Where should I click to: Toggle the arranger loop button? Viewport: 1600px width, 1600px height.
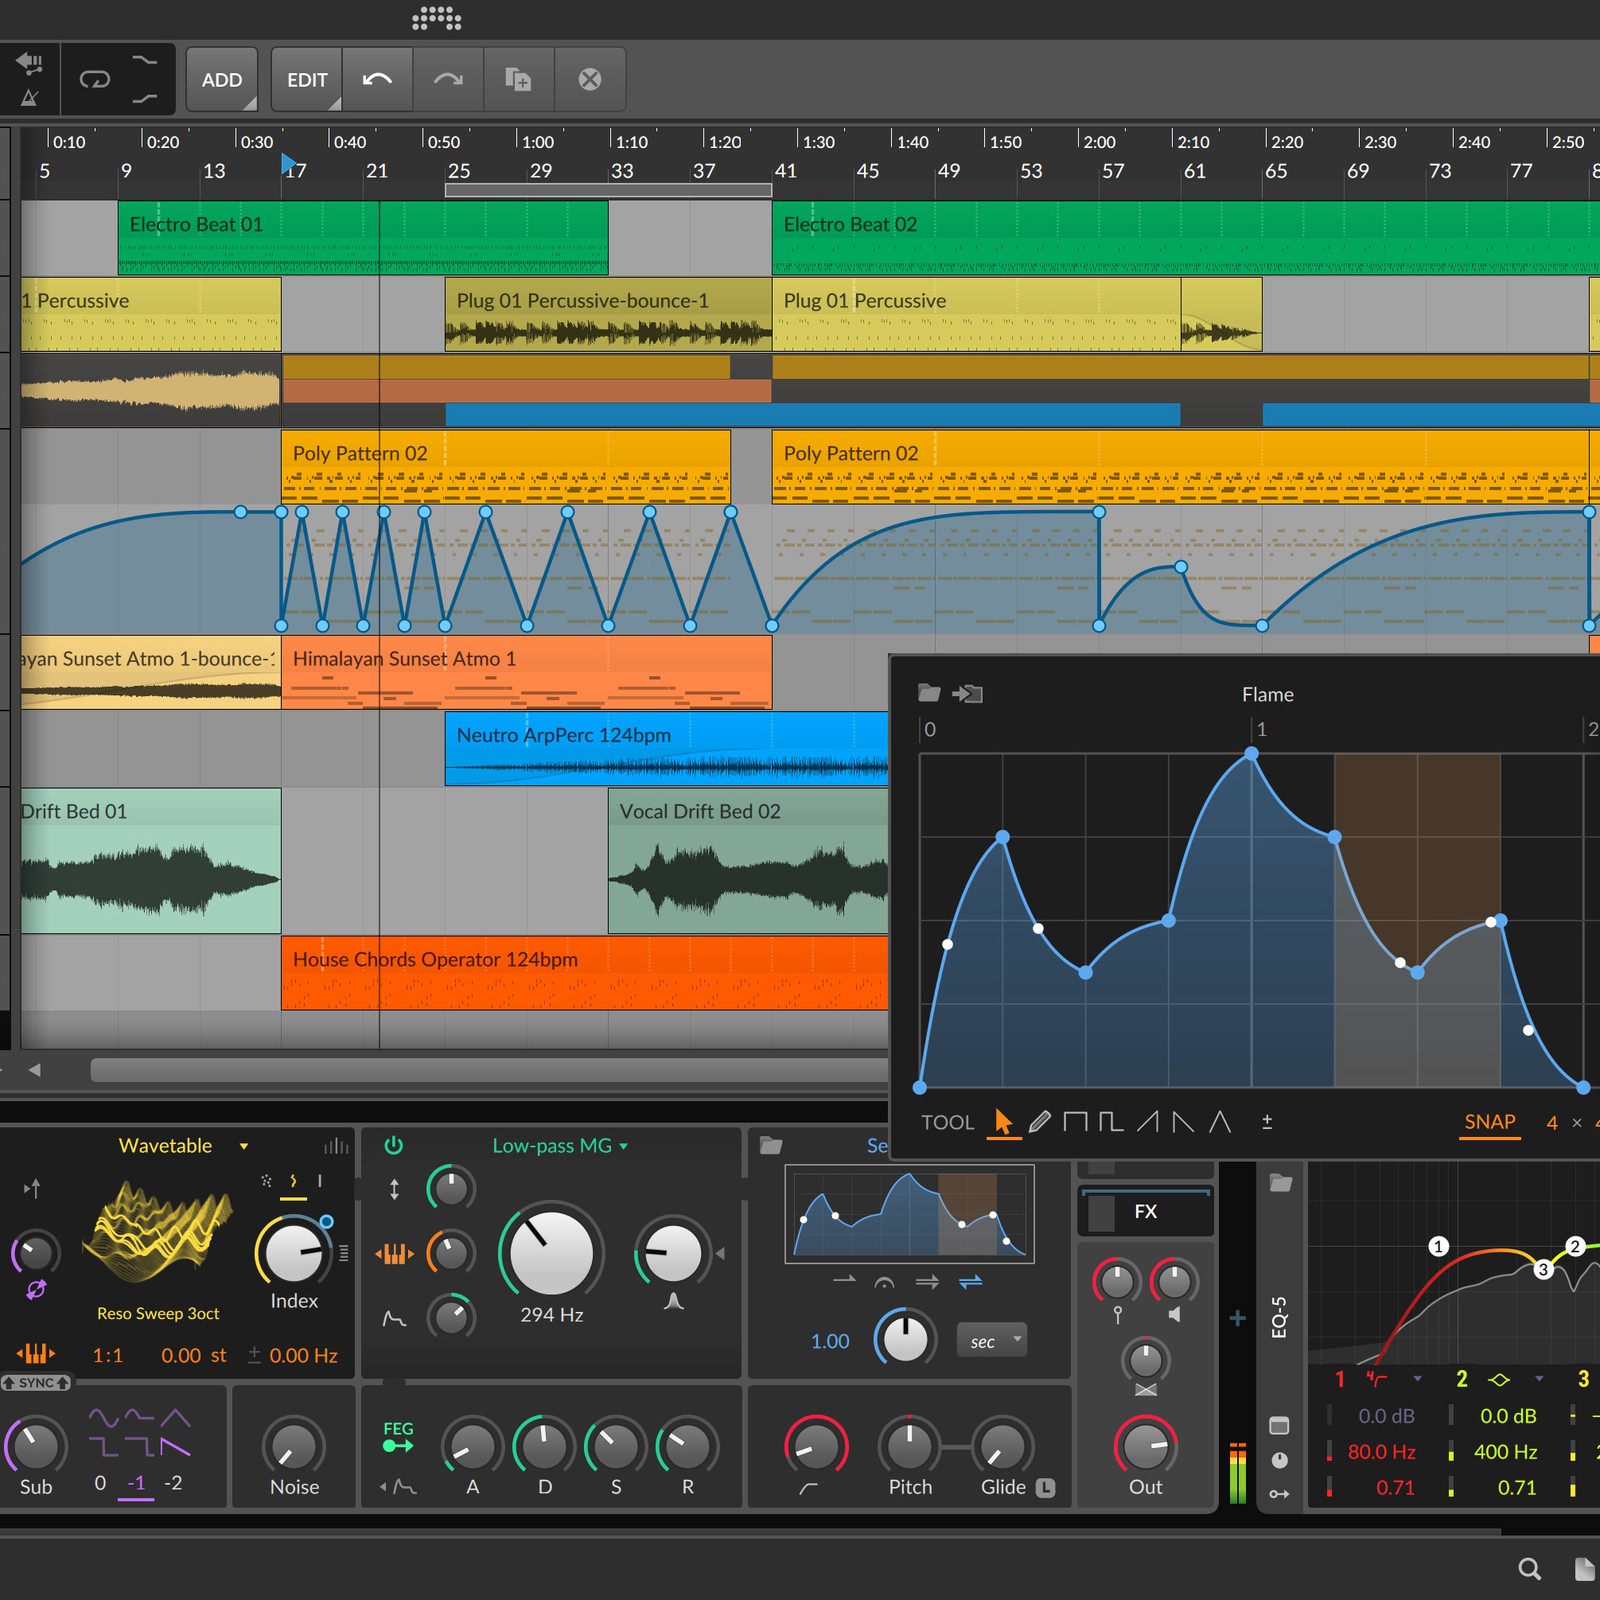coord(95,79)
